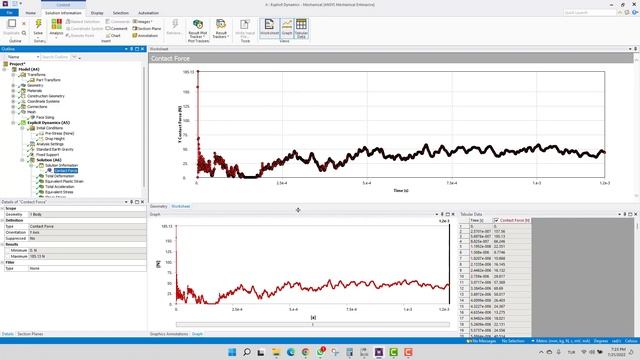The image size is (640, 360).
Task: Expand the Construction Geometry node
Action: 13,96
